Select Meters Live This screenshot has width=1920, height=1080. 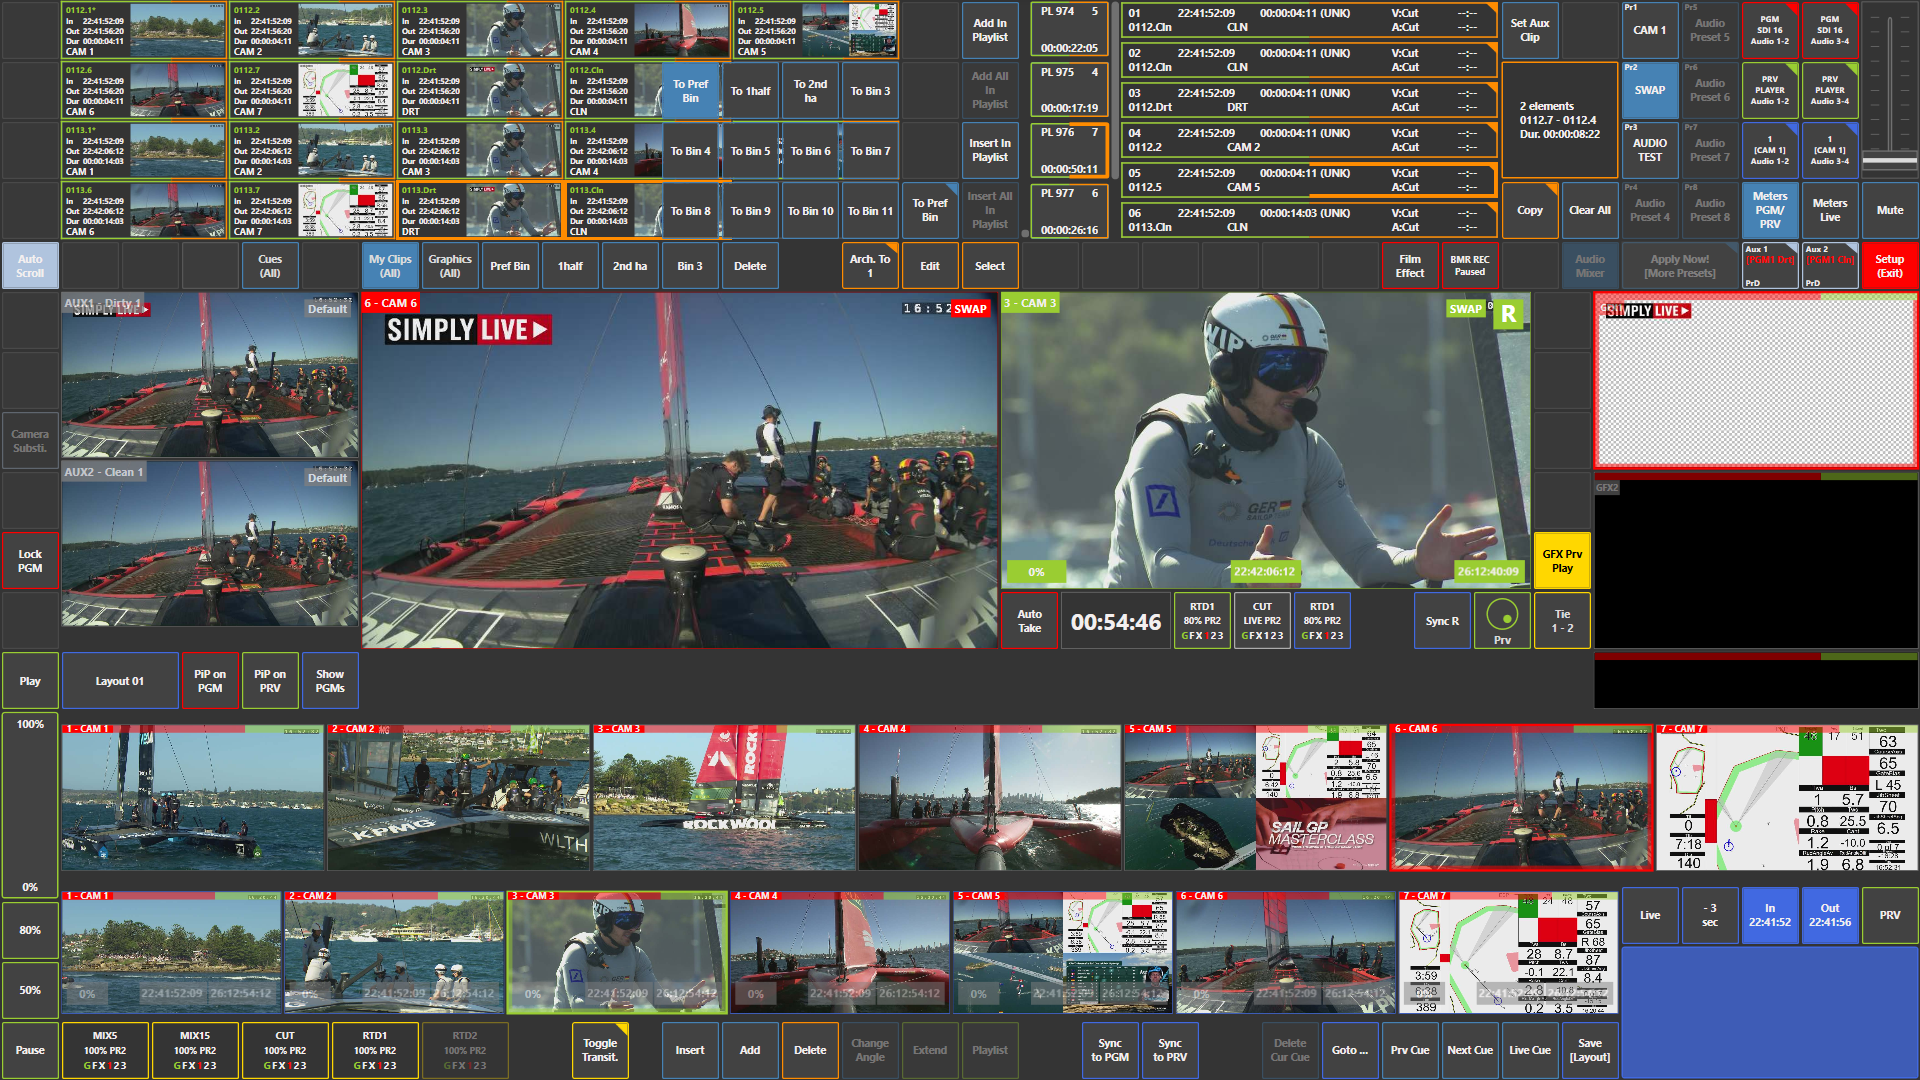(1830, 210)
